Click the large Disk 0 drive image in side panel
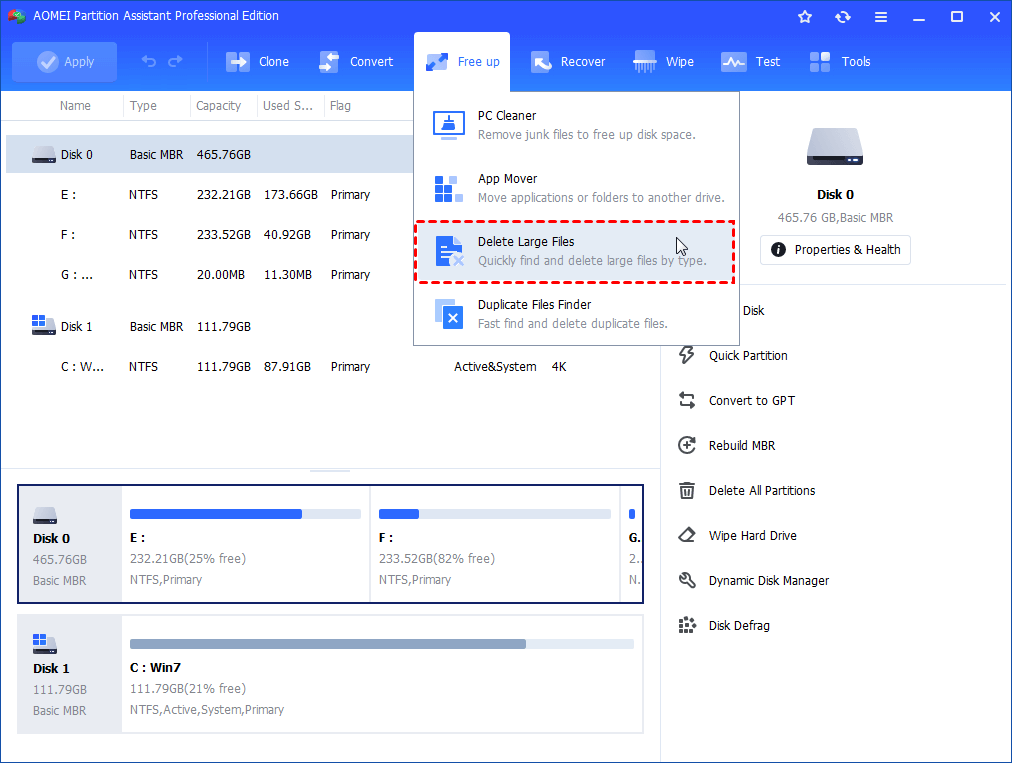Viewport: 1012px width, 763px height. 835,147
